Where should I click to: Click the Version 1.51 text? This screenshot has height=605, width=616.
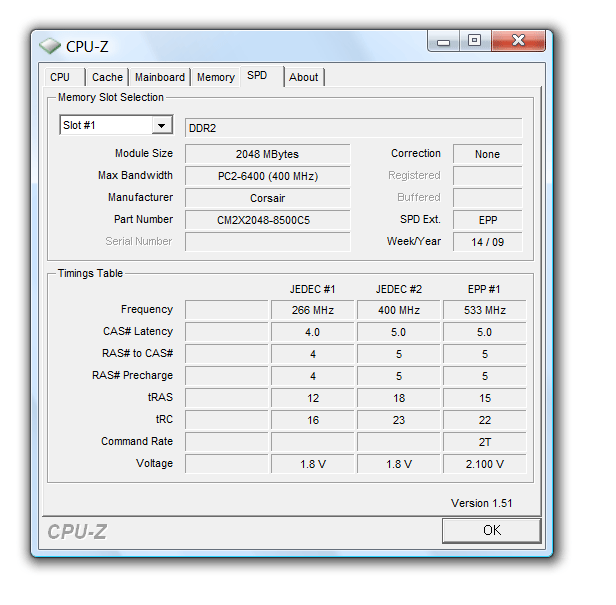482,503
